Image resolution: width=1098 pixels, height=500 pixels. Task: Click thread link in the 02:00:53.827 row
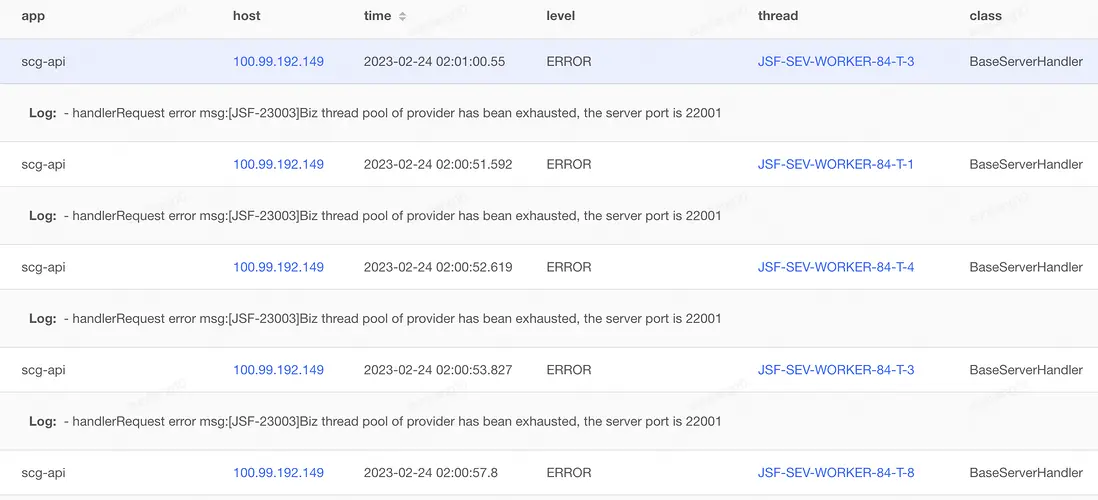click(835, 370)
